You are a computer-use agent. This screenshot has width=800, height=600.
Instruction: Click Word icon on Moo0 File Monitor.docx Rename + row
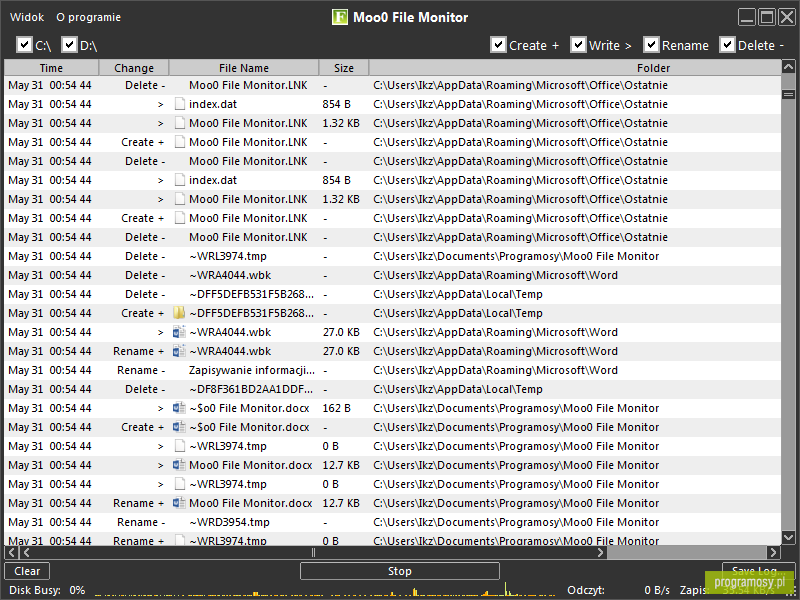pyautogui.click(x=179, y=503)
